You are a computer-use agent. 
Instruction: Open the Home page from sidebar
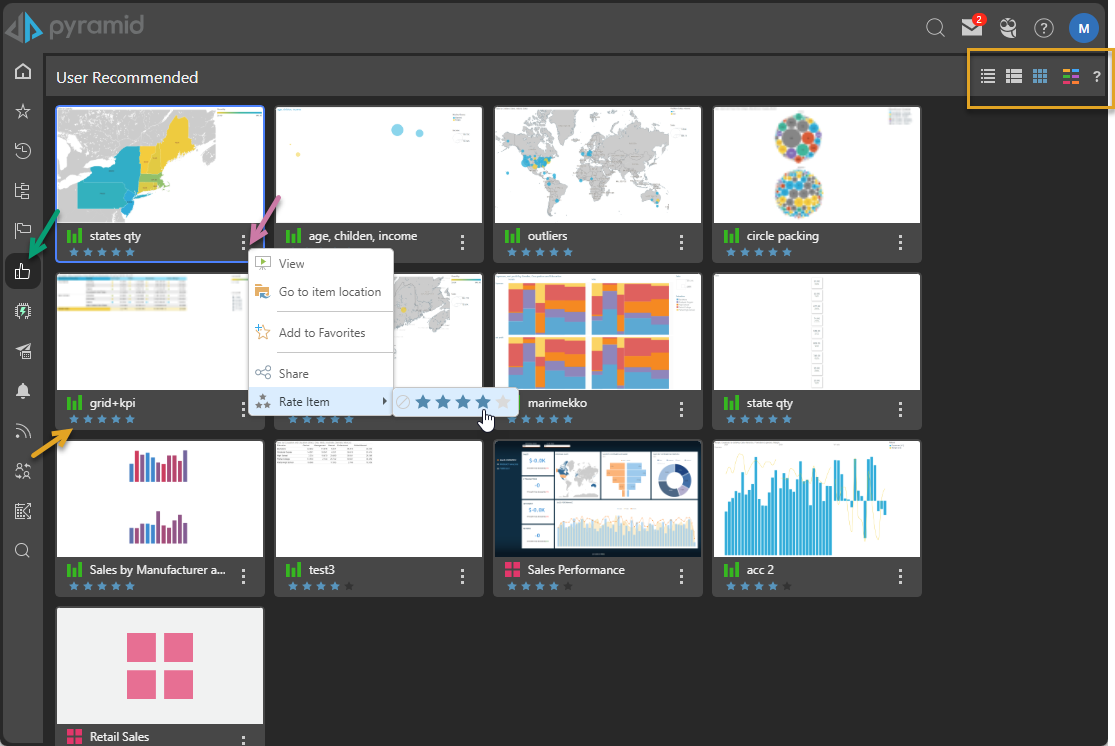22,72
